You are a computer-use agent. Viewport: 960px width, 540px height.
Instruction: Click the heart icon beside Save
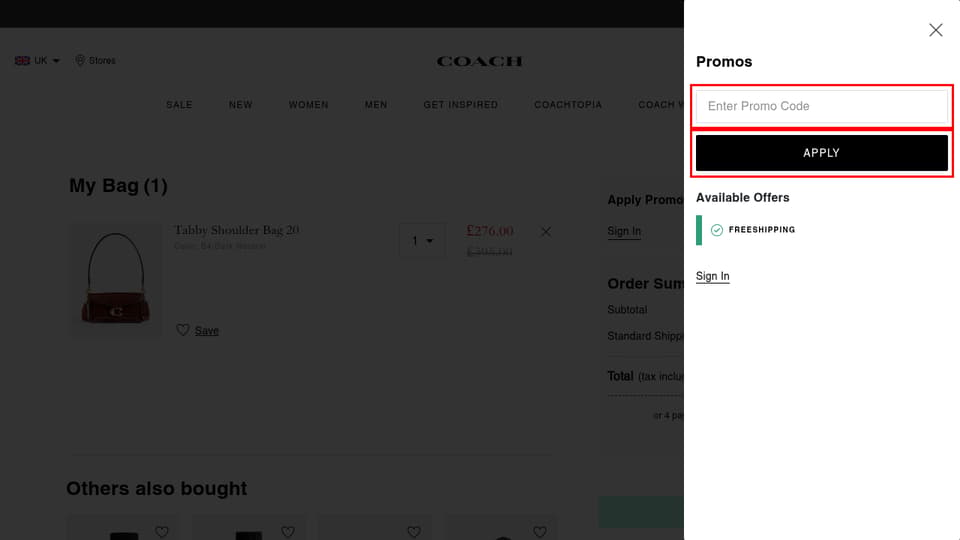point(182,330)
